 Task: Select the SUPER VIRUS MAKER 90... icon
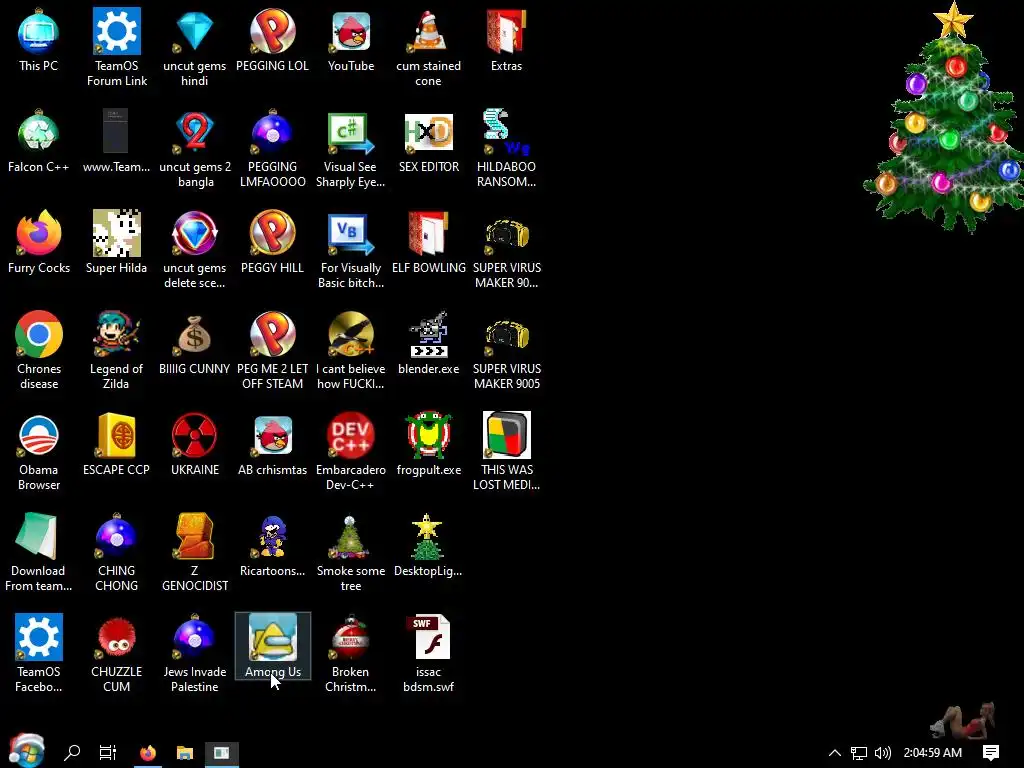pyautogui.click(x=506, y=249)
